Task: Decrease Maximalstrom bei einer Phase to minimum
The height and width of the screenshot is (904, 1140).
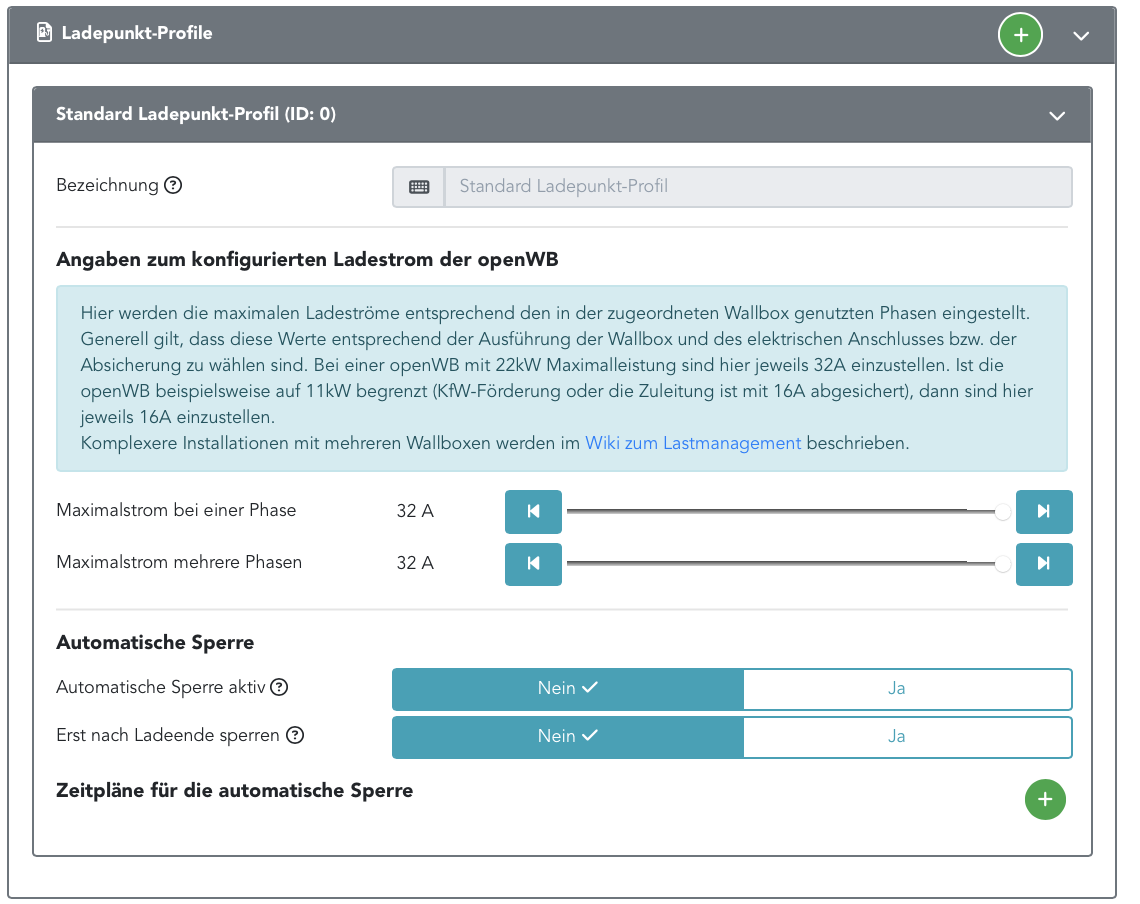Action: click(533, 512)
